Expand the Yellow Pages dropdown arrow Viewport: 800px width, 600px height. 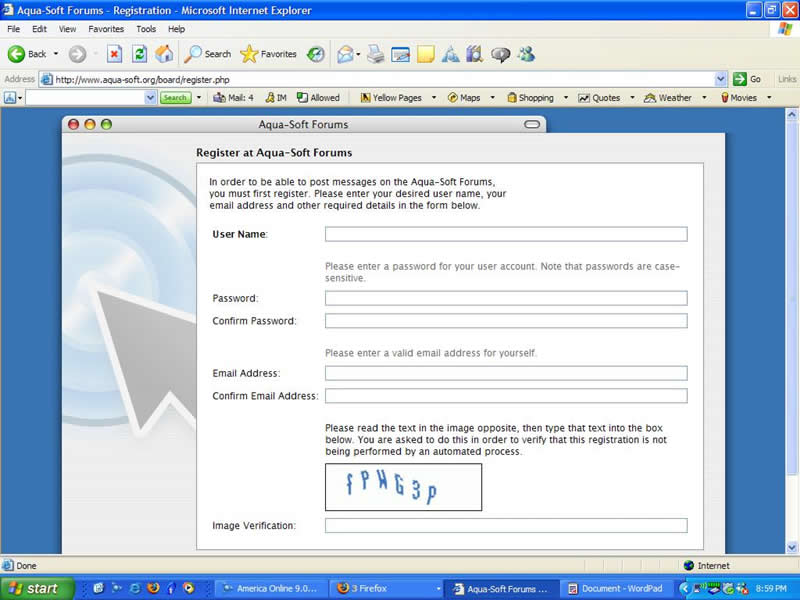[x=434, y=97]
